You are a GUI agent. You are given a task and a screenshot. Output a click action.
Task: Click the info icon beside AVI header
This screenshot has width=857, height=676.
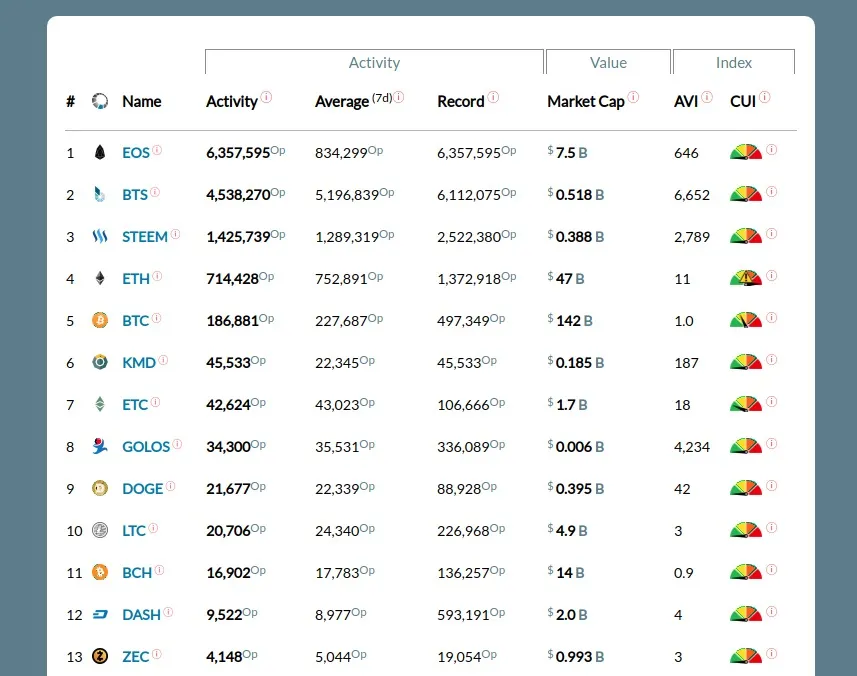pos(707,97)
